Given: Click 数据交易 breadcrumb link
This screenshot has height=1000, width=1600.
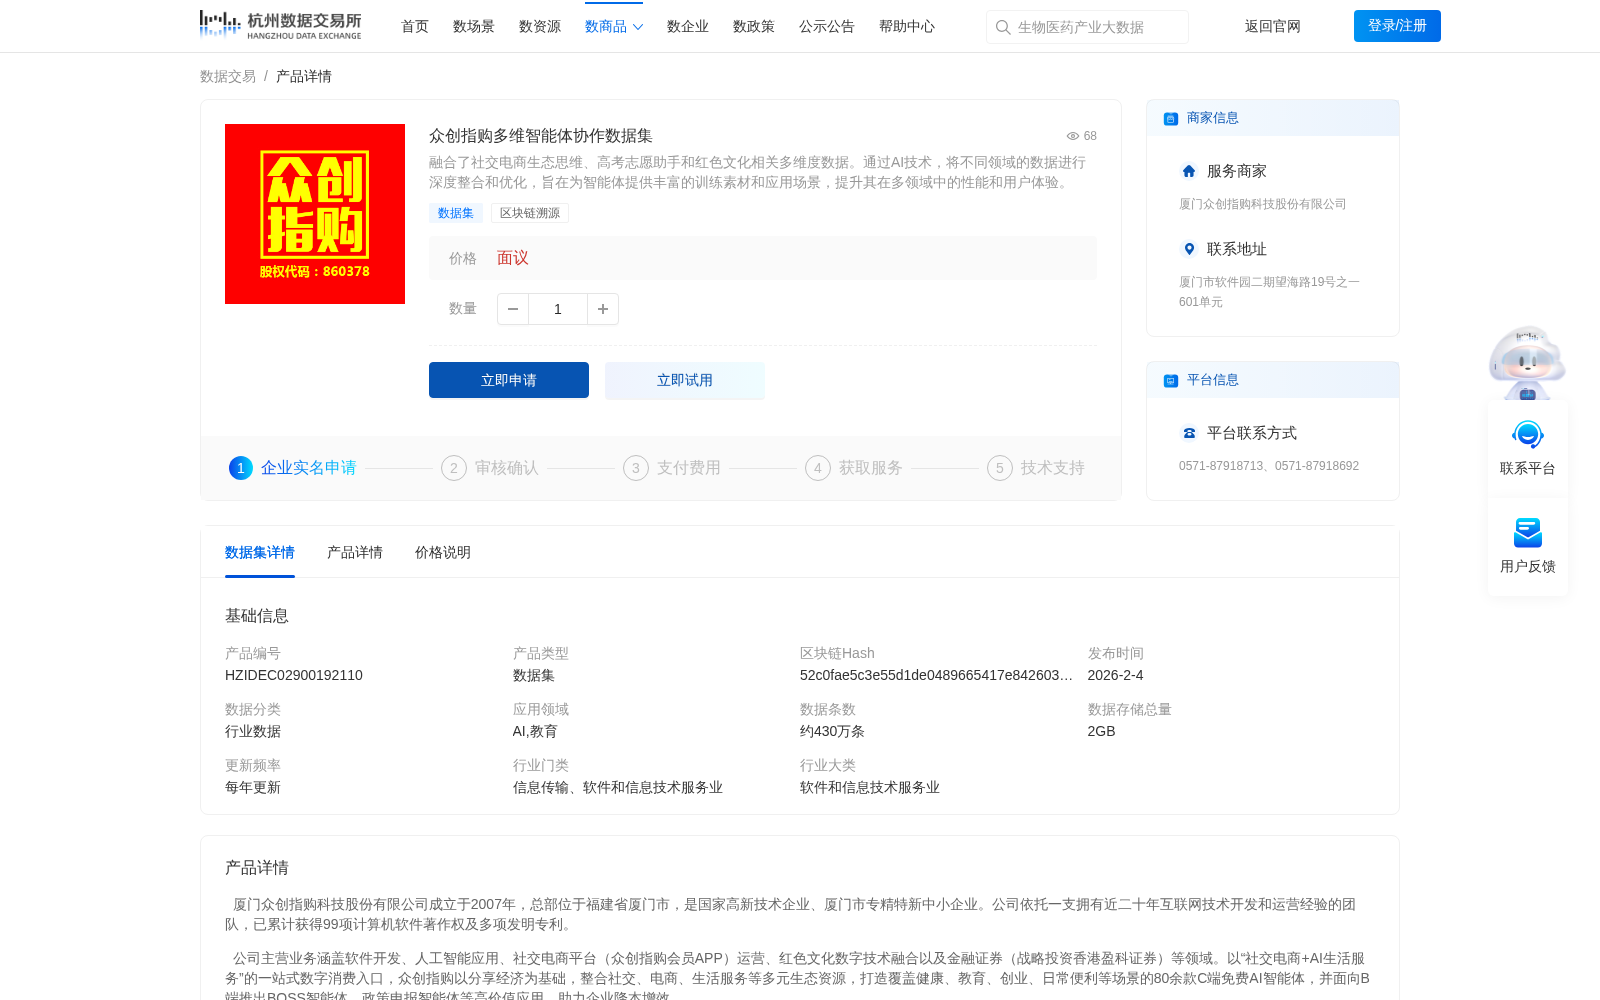Looking at the screenshot, I should click(x=228, y=76).
